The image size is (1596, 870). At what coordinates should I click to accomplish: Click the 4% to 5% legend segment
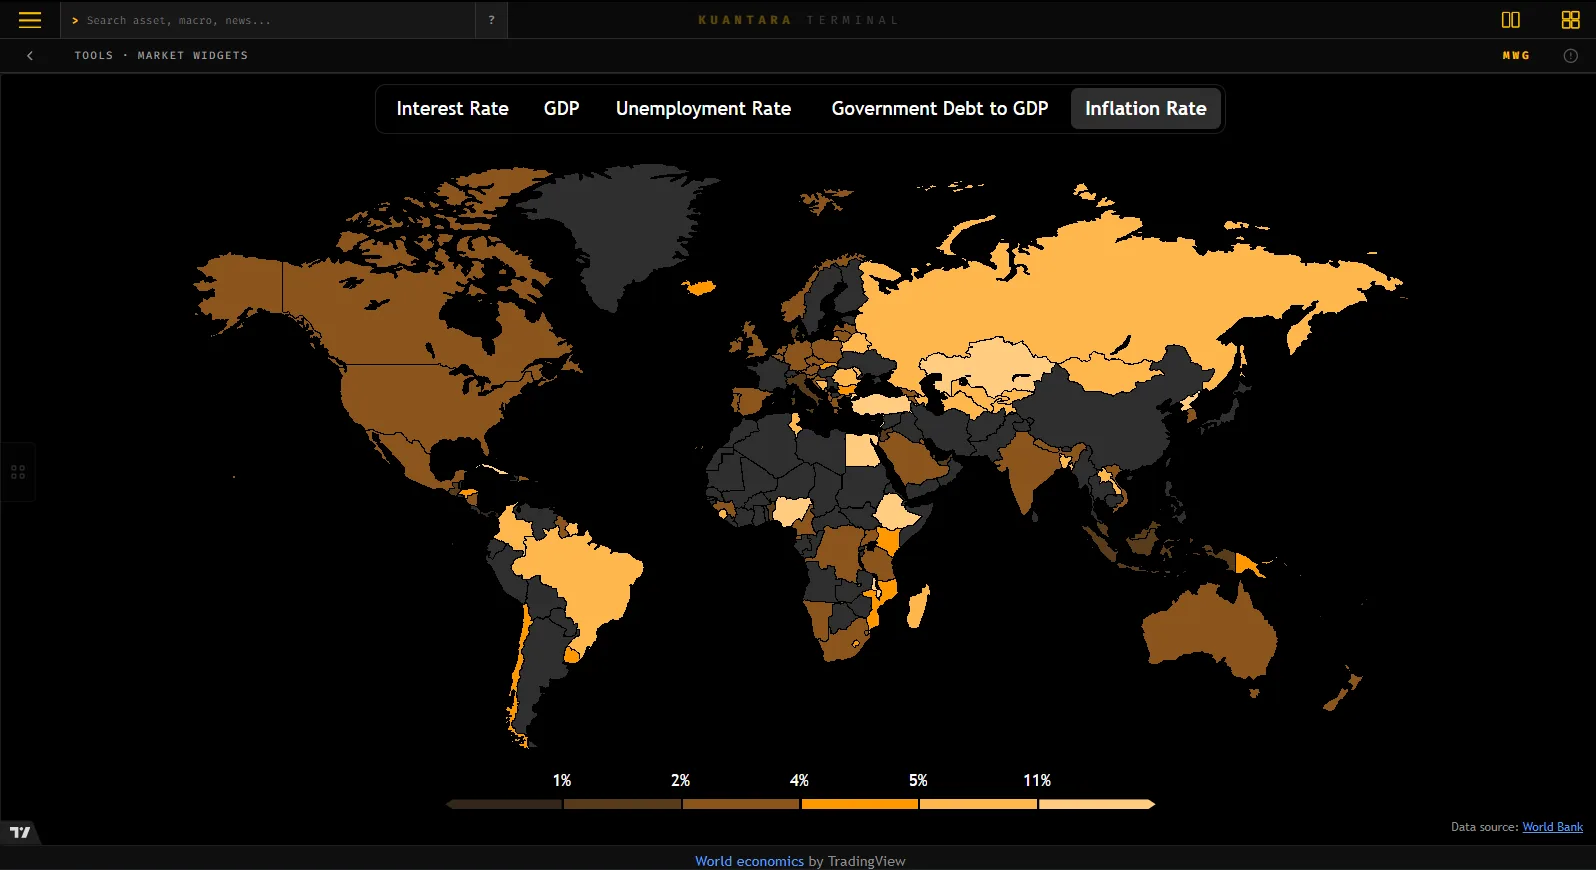(860, 804)
